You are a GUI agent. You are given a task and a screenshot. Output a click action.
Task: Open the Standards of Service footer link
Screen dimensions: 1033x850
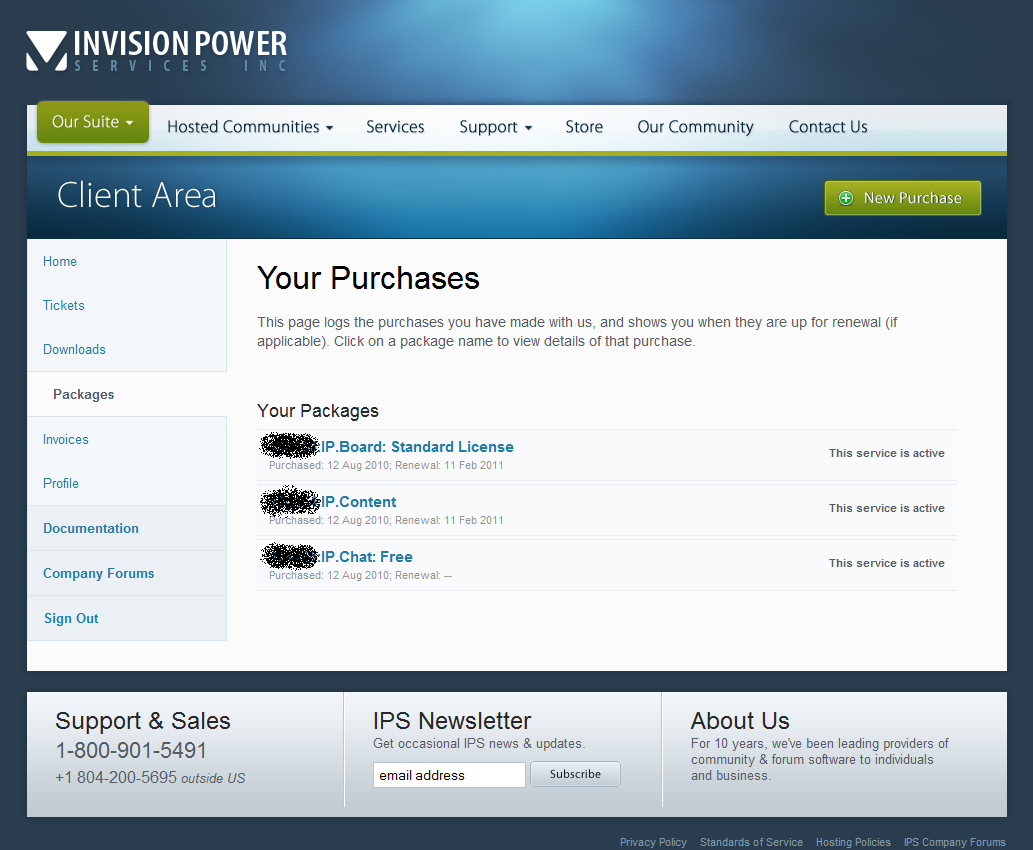[x=751, y=842]
